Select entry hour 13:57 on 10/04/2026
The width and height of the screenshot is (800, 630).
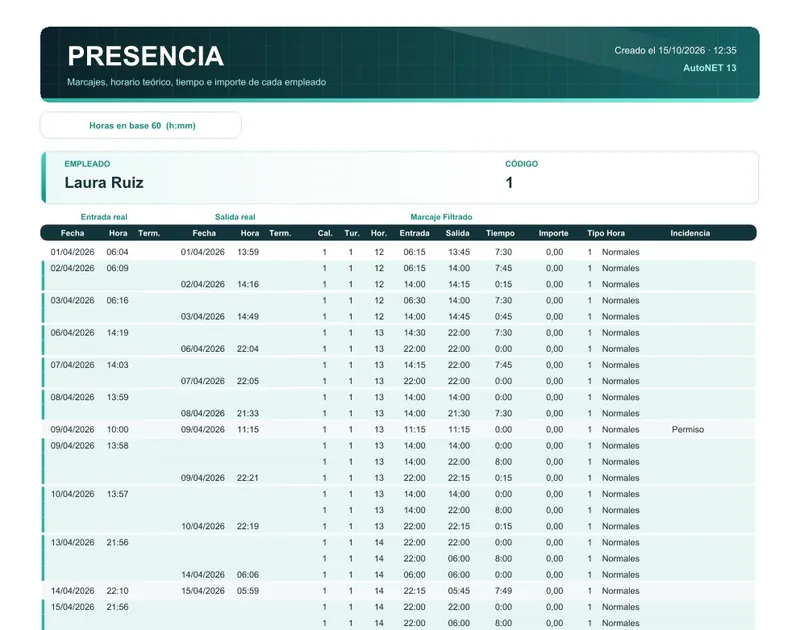coord(117,494)
